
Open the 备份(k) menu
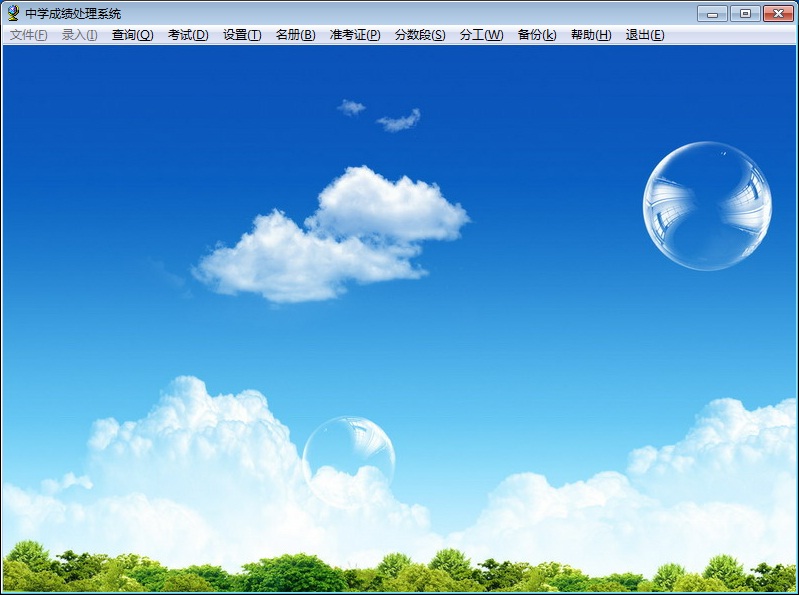coord(537,35)
